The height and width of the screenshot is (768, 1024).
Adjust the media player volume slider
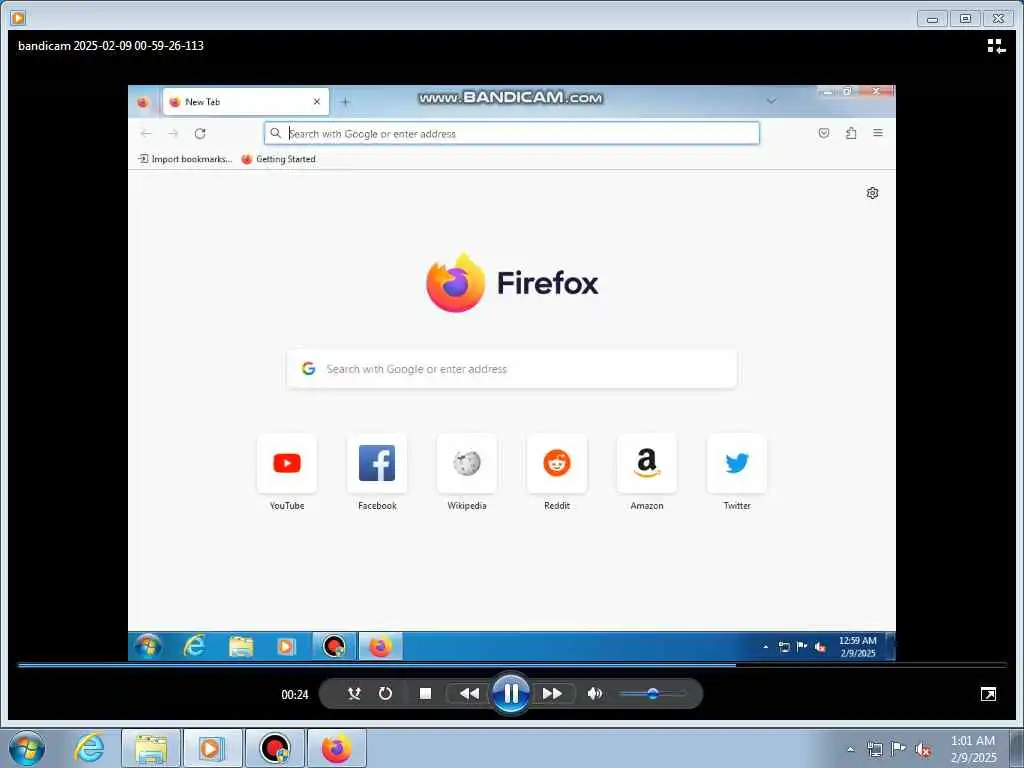[652, 694]
